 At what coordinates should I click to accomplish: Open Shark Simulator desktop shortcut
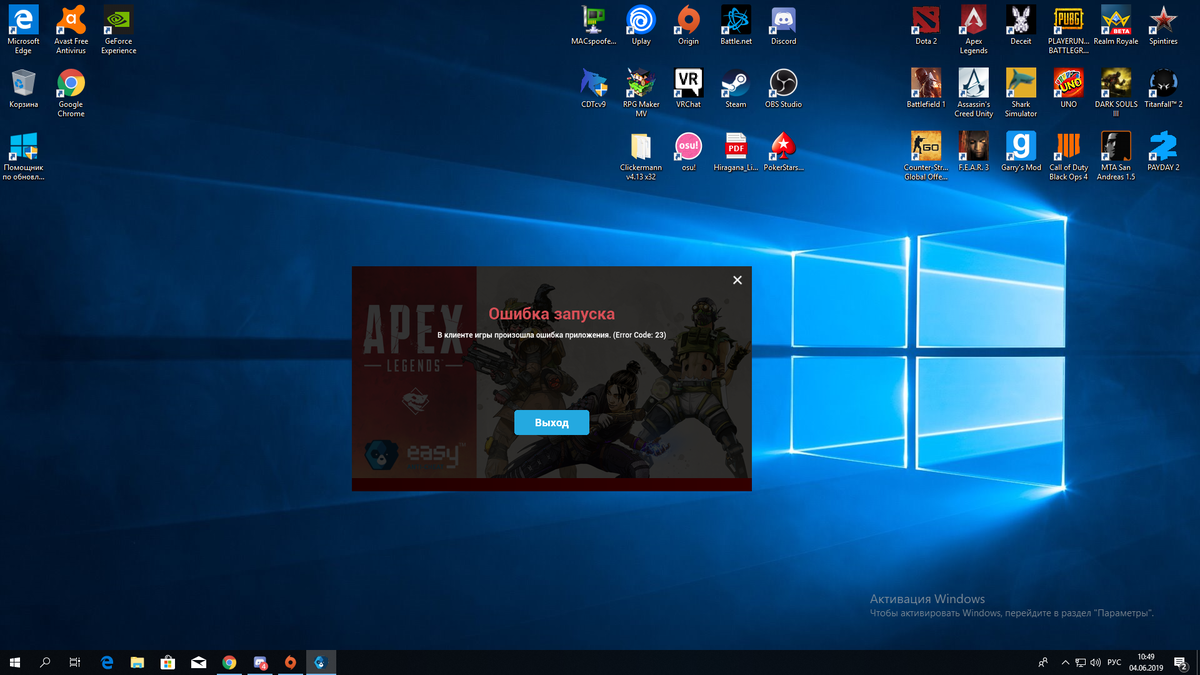tap(1021, 93)
